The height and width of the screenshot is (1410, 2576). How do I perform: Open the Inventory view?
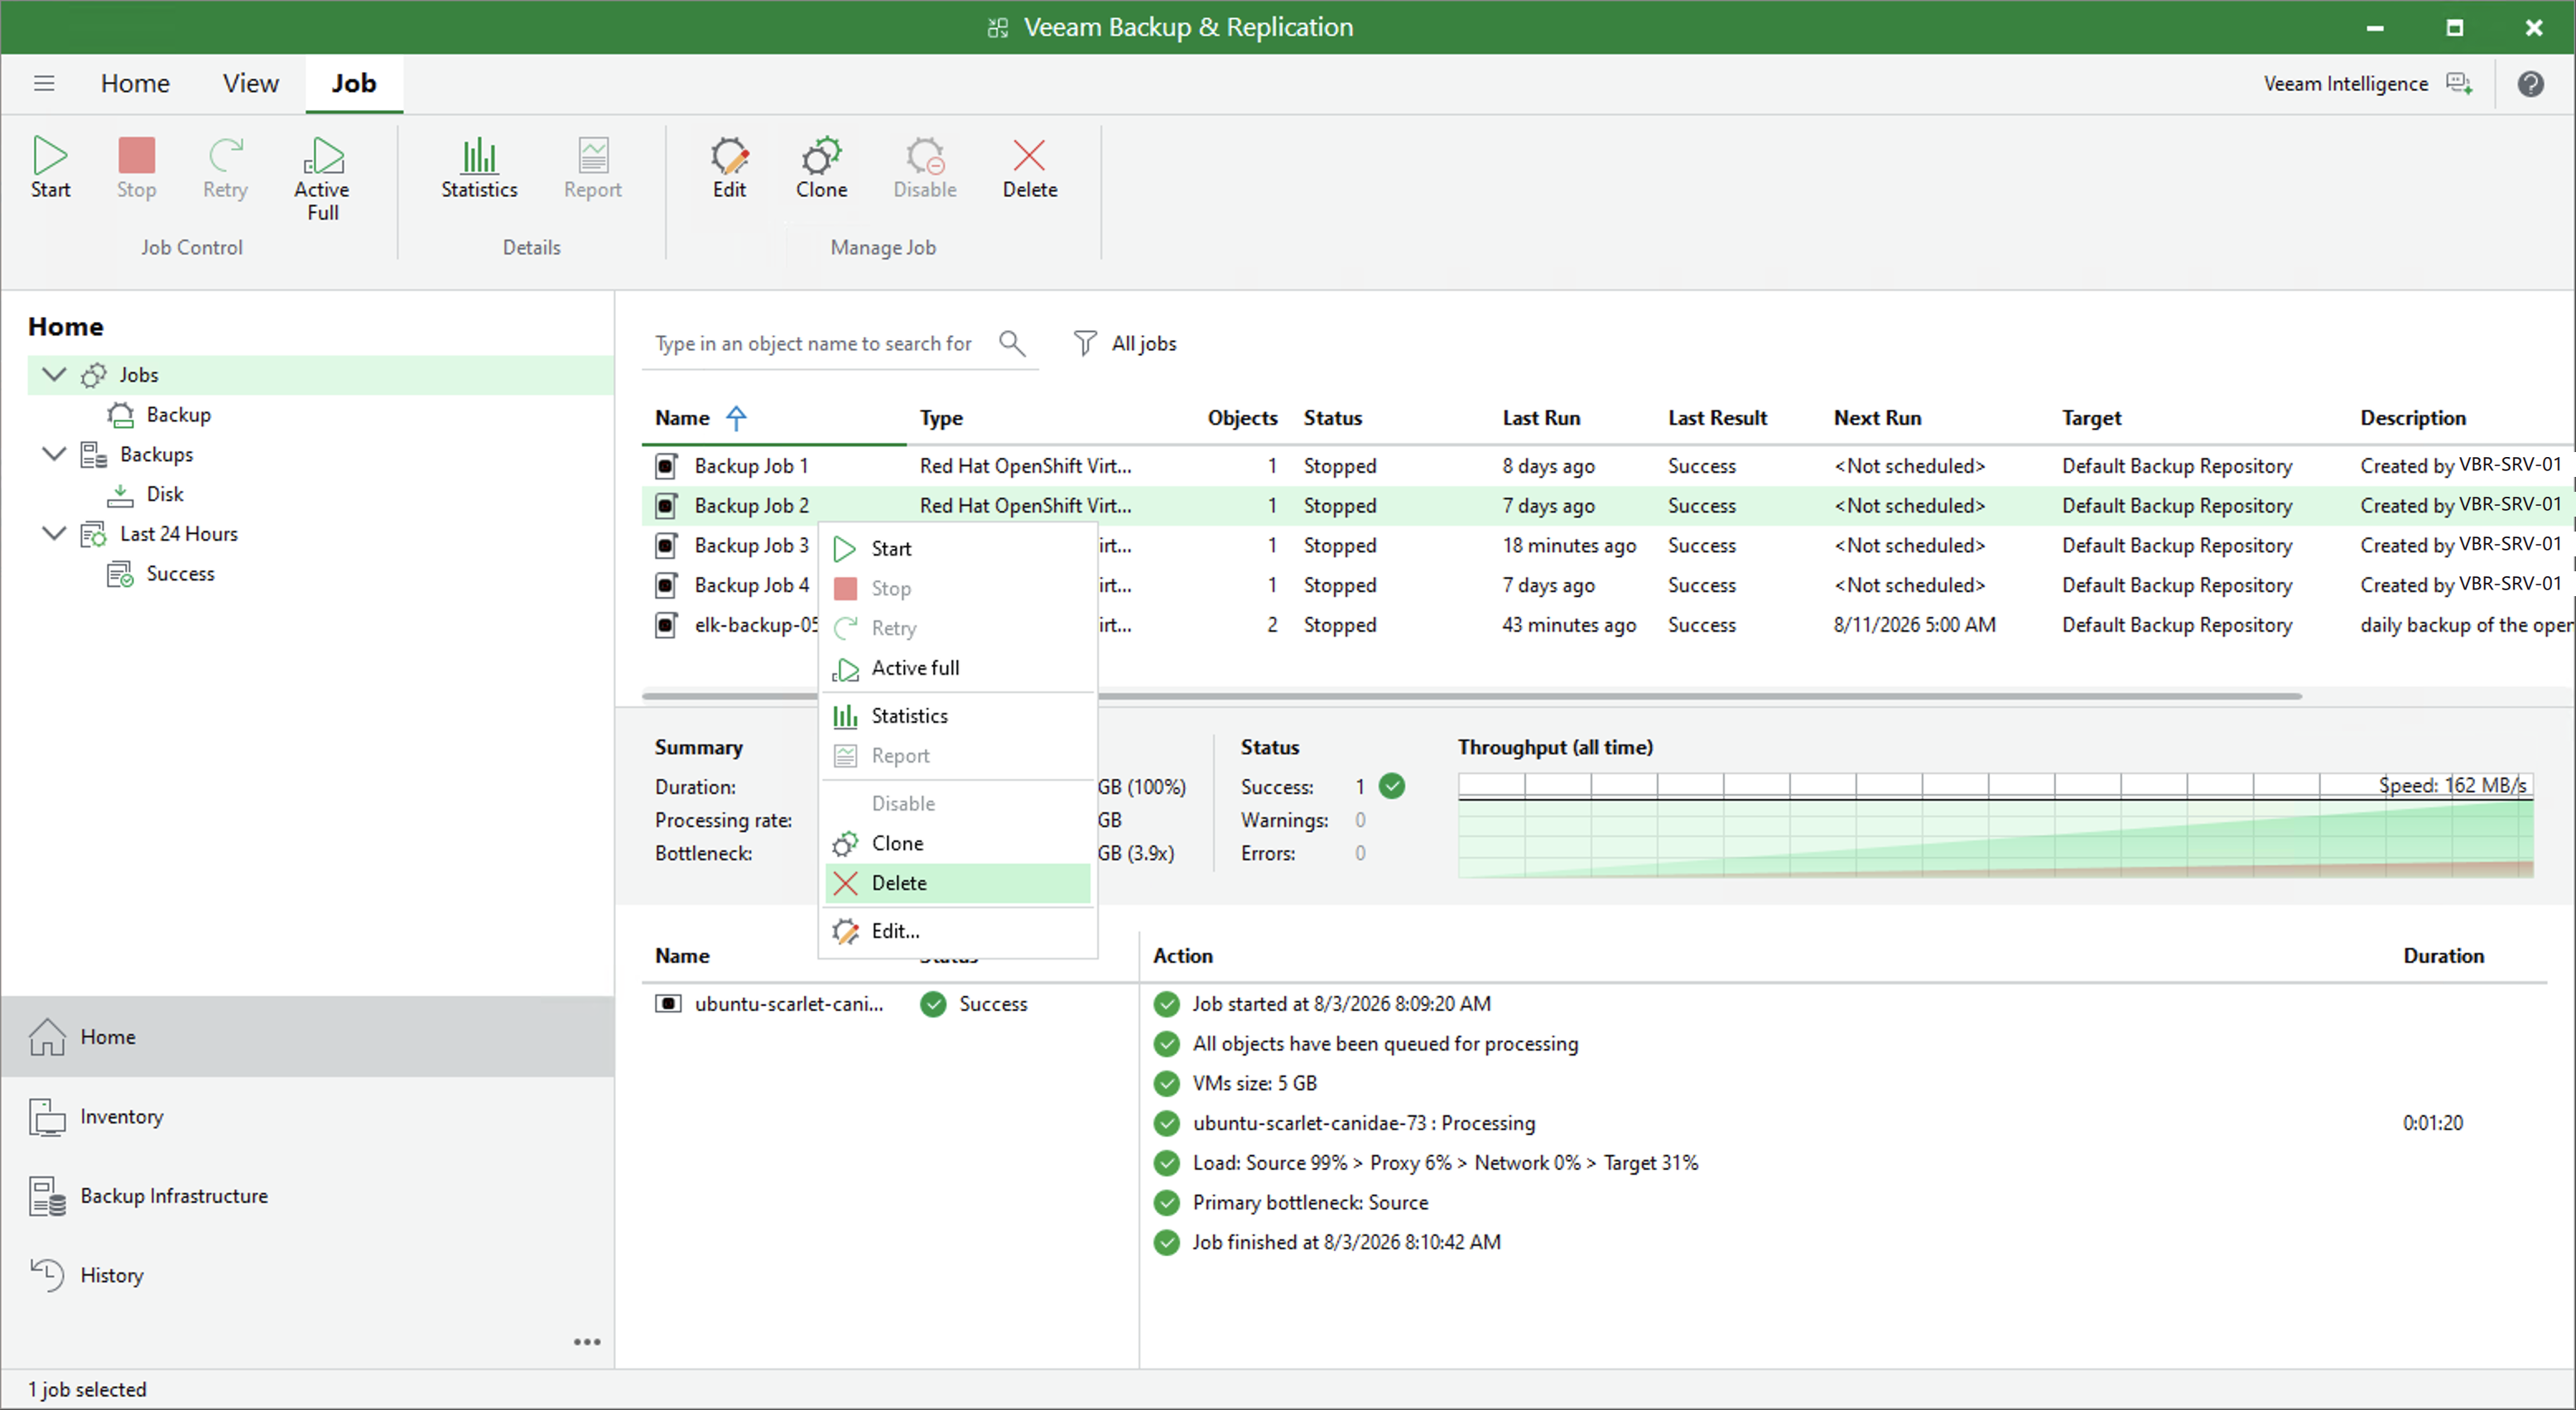coord(307,1116)
